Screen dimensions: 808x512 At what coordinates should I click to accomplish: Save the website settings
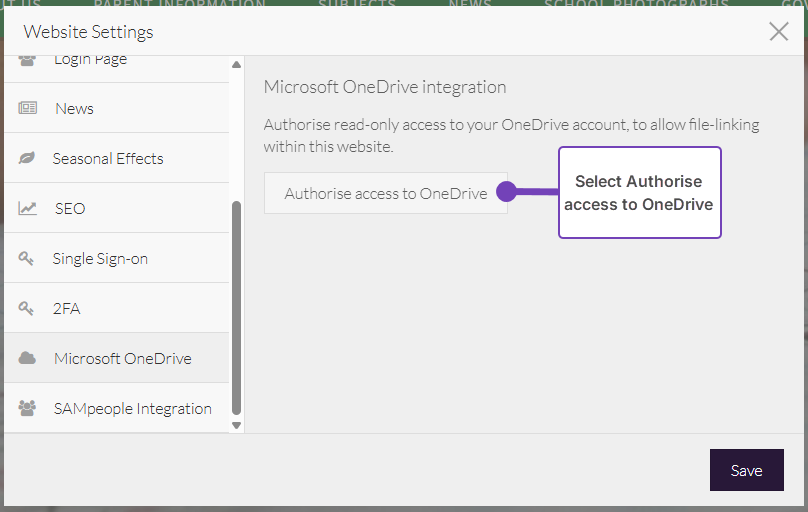coord(746,470)
